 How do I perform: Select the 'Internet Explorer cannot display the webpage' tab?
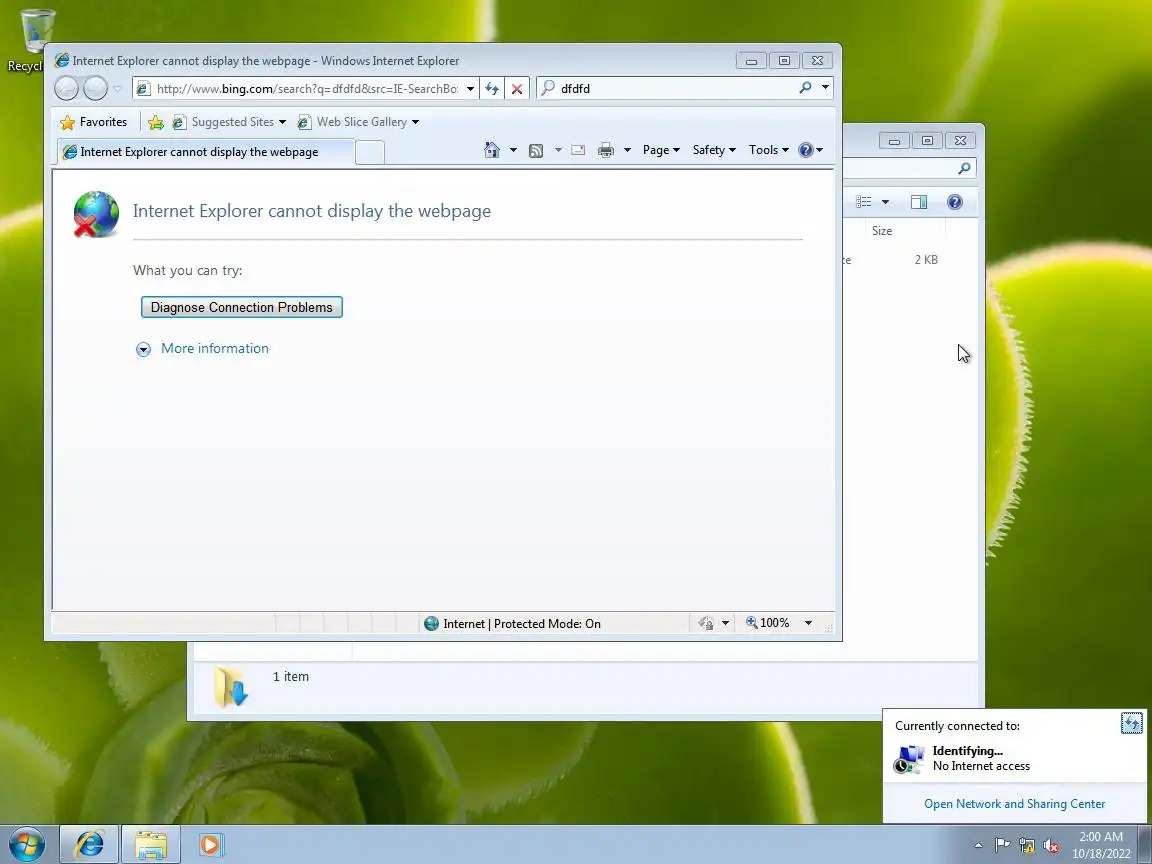click(x=206, y=152)
